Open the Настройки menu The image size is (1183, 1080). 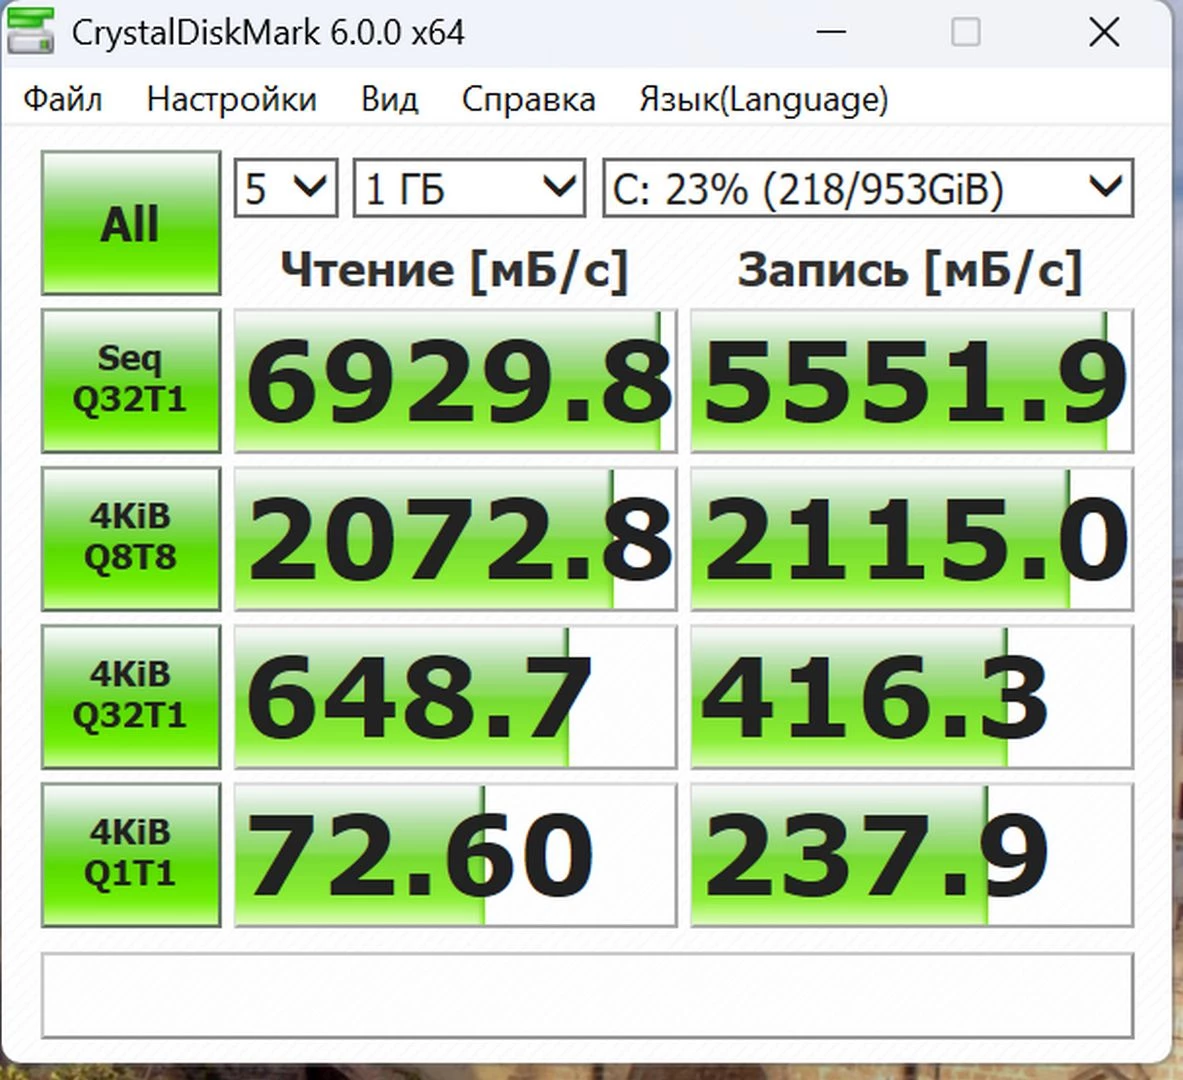232,100
